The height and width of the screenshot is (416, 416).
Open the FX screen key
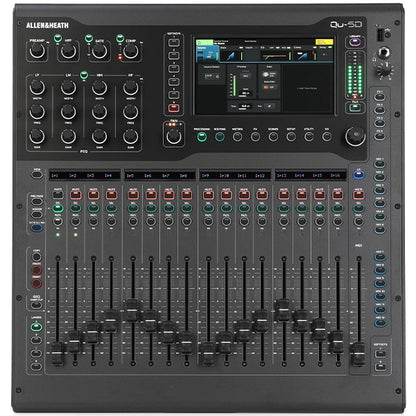click(x=255, y=137)
